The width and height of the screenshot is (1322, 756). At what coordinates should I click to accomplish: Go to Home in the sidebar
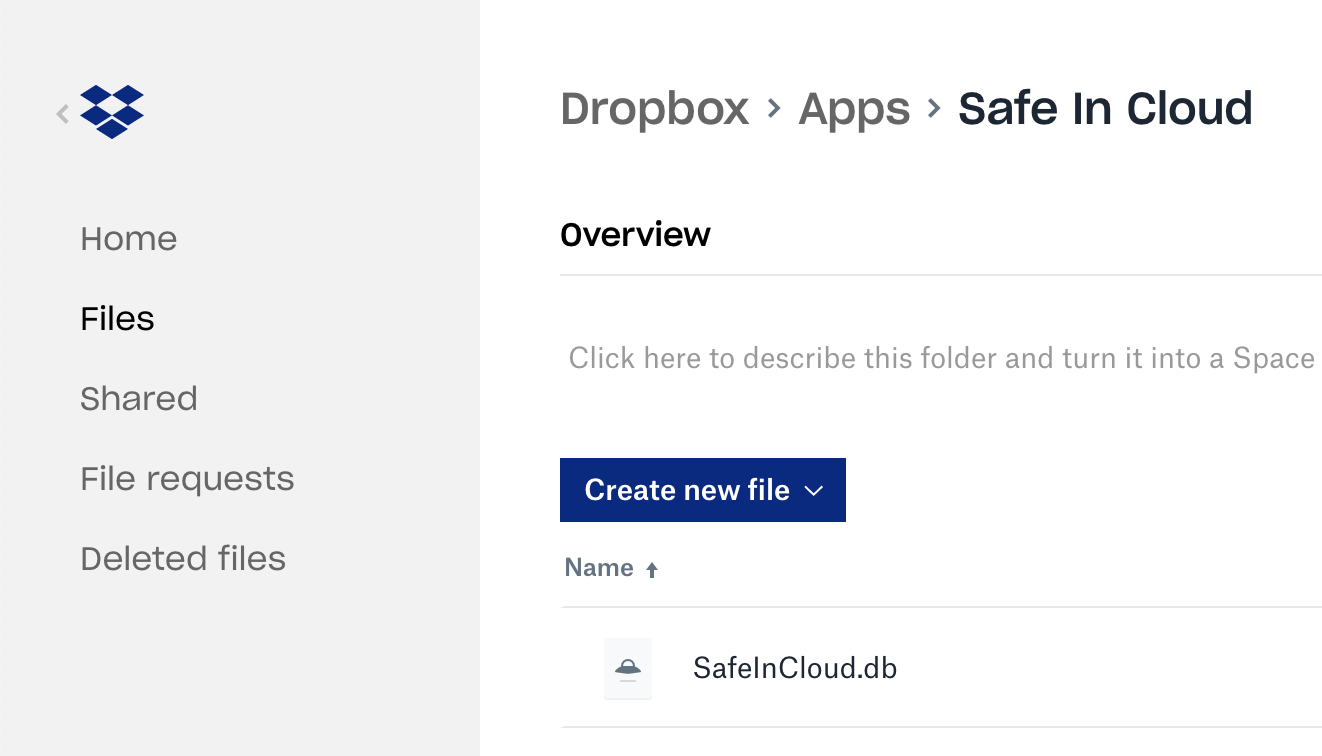(x=129, y=239)
